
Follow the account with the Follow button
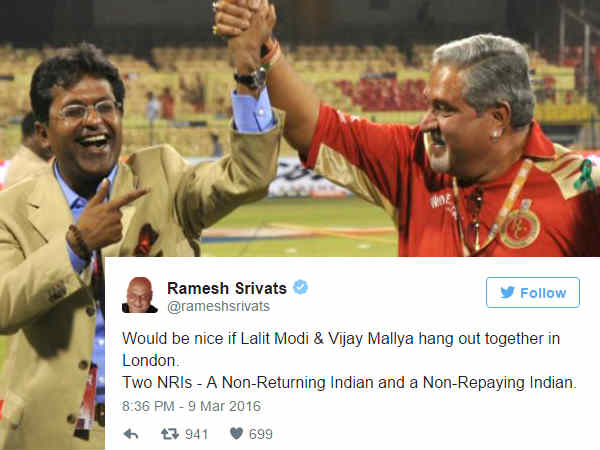point(533,293)
